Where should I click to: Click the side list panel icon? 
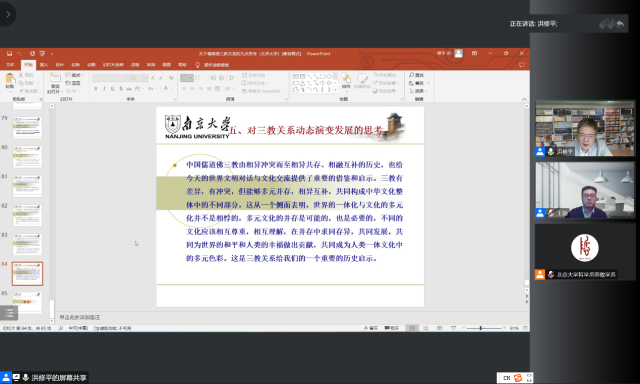pos(9,313)
